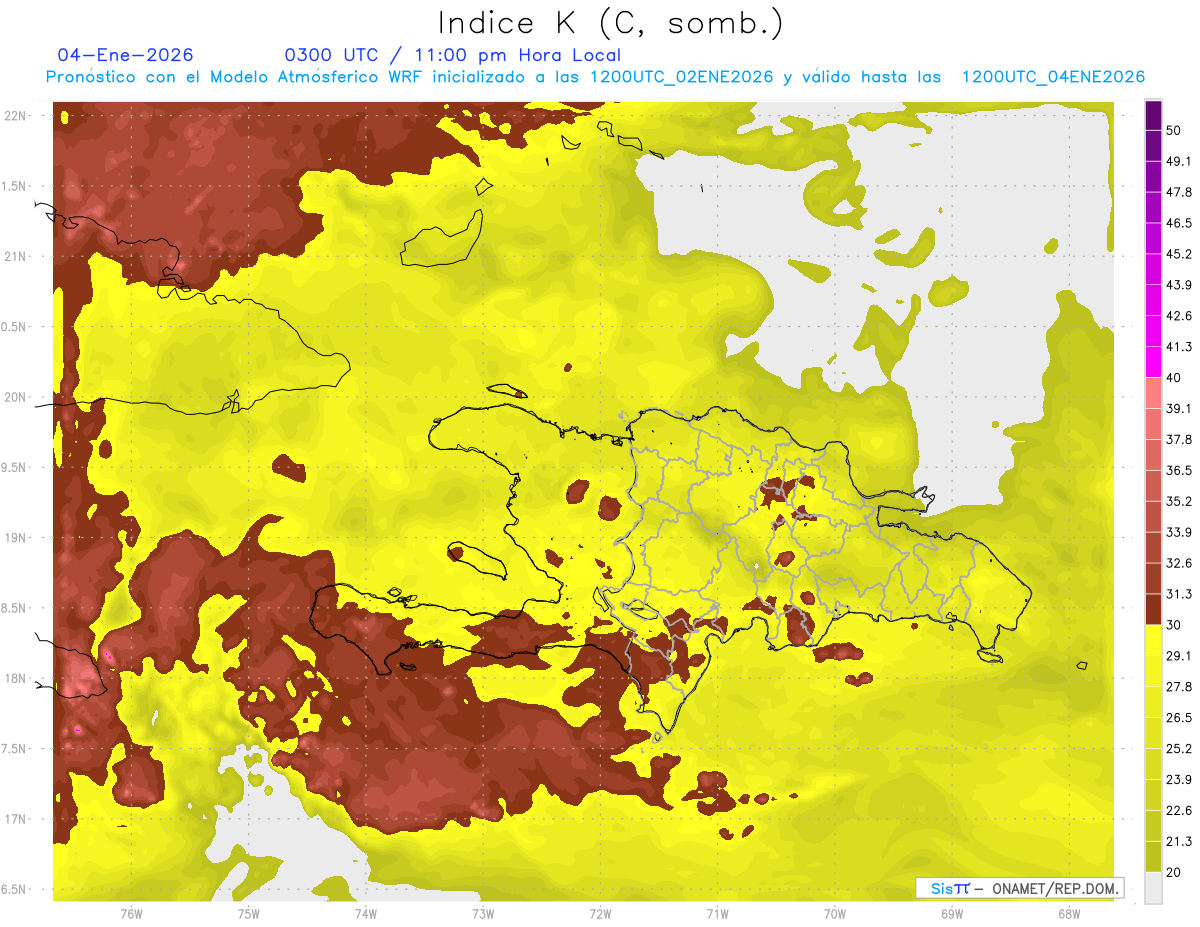Image resolution: width=1200 pixels, height=927 pixels.
Task: Click the "50" value on the color scale
Action: [x=1175, y=131]
